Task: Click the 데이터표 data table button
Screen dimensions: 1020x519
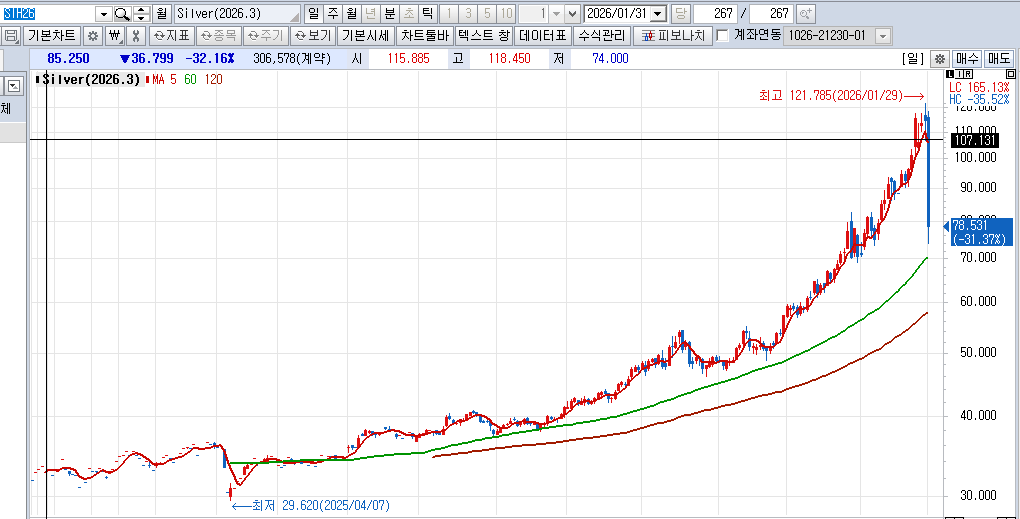Action: pos(543,36)
